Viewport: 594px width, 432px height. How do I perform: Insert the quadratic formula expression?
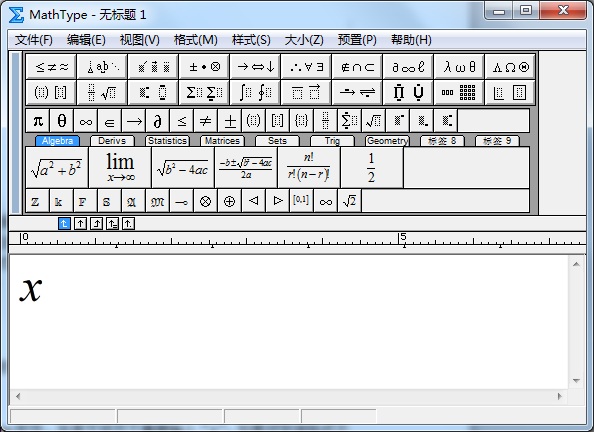(x=246, y=167)
